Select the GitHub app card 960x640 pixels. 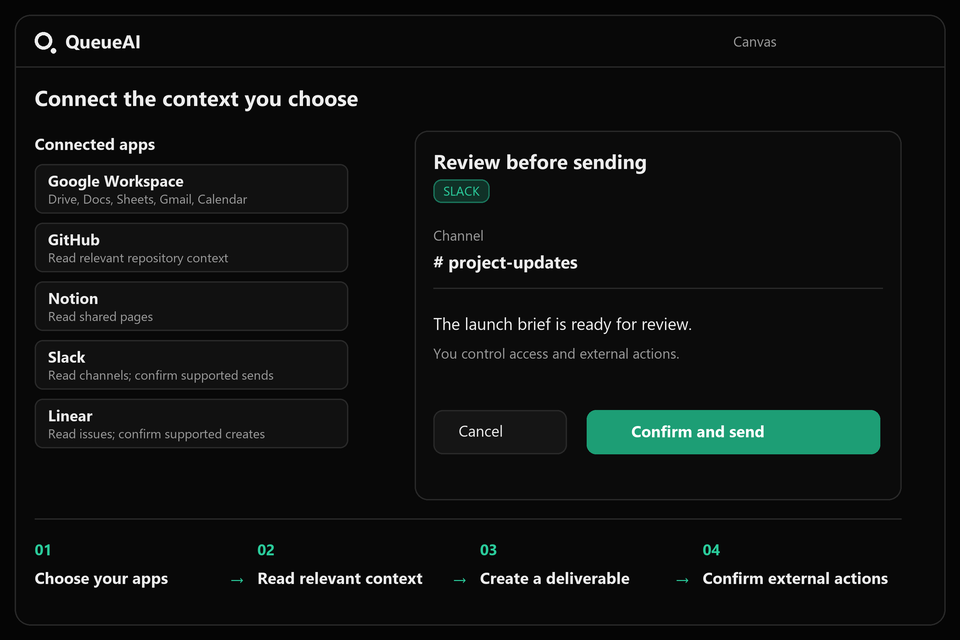coord(191,247)
